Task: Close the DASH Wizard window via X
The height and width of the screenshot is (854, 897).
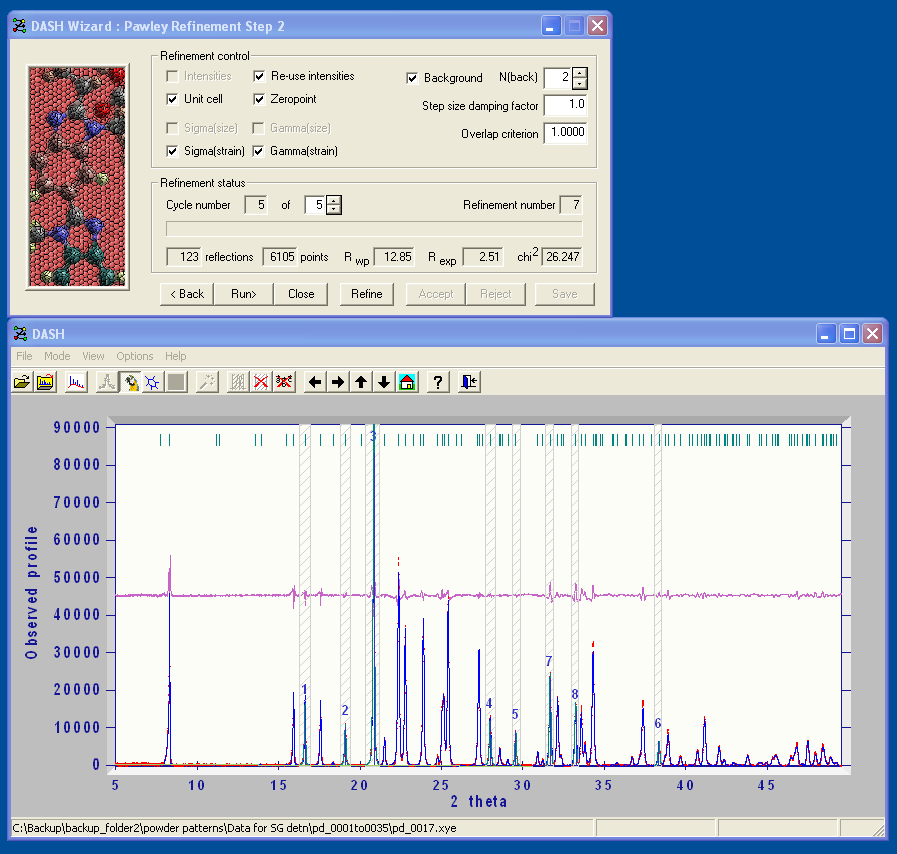Action: (598, 26)
